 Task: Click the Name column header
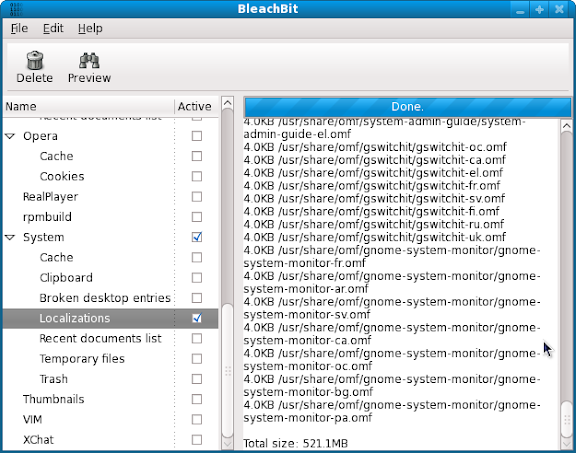coord(88,107)
